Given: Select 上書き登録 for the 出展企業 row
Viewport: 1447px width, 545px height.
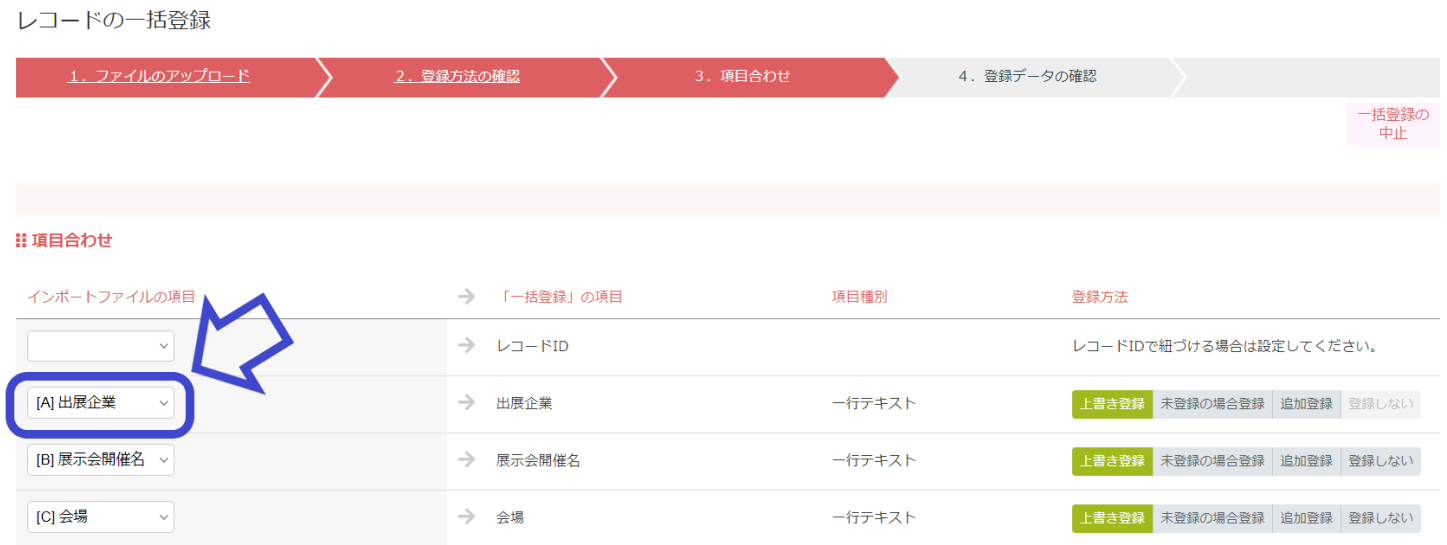Looking at the screenshot, I should coord(1111,404).
